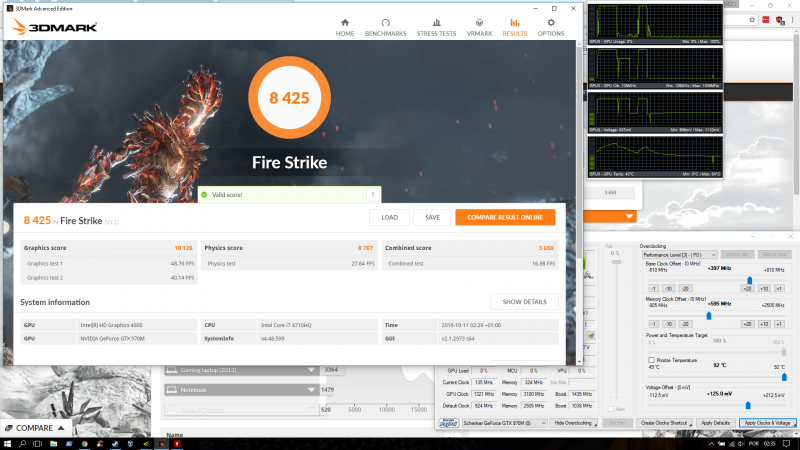Open NVIDIA Inspector from the taskbar
800x450 pixels.
coord(146,444)
